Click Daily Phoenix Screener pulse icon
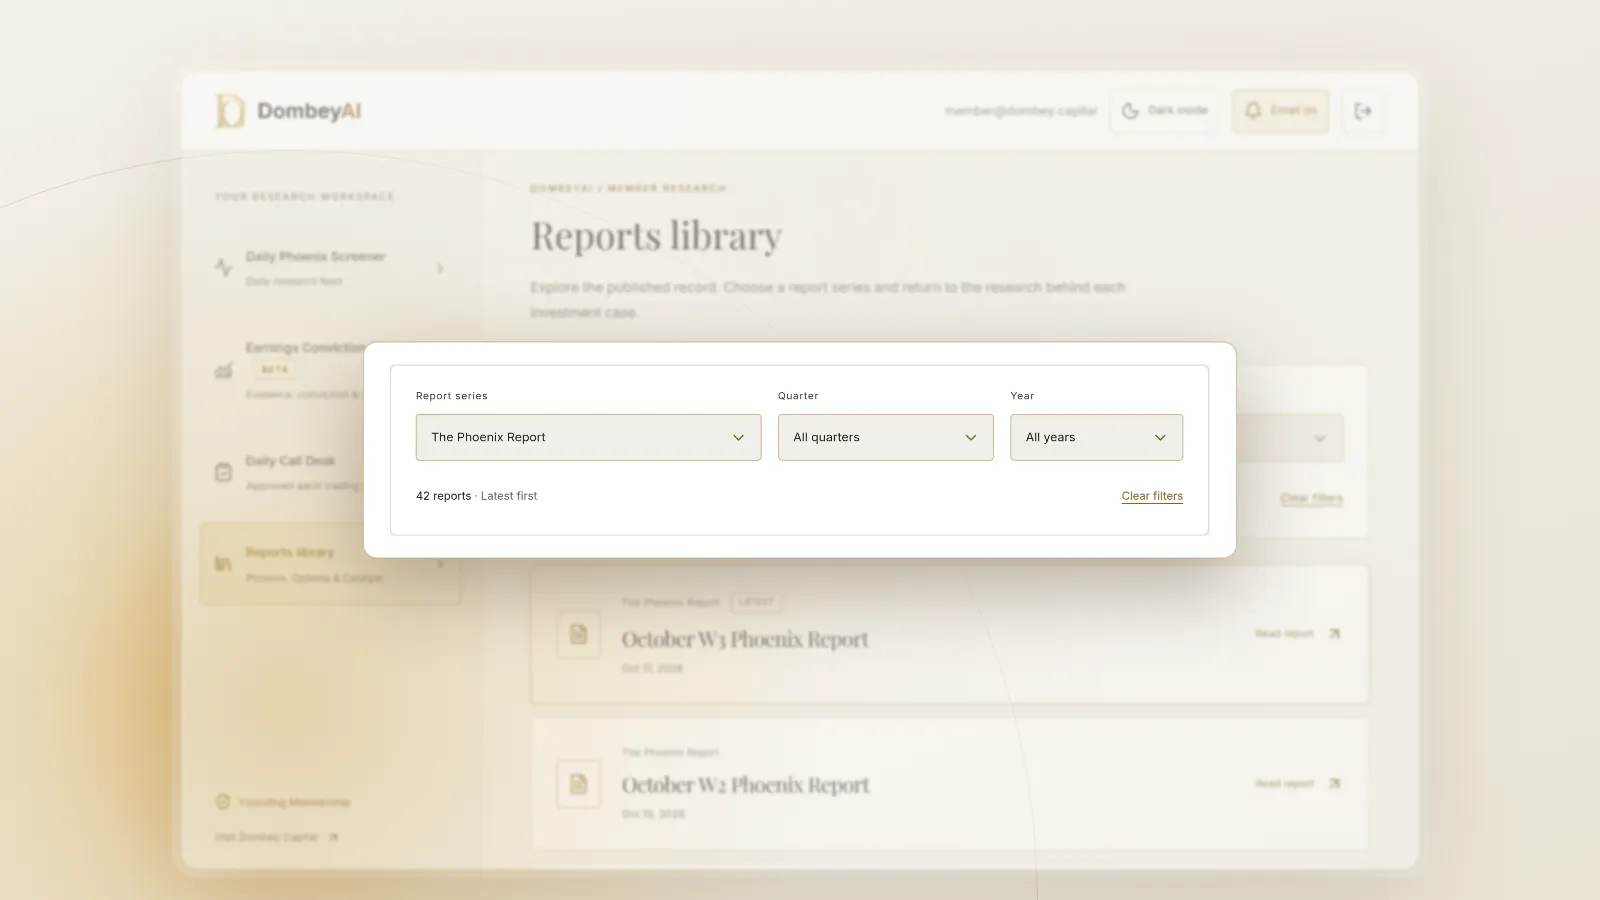The image size is (1600, 900). coord(223,268)
